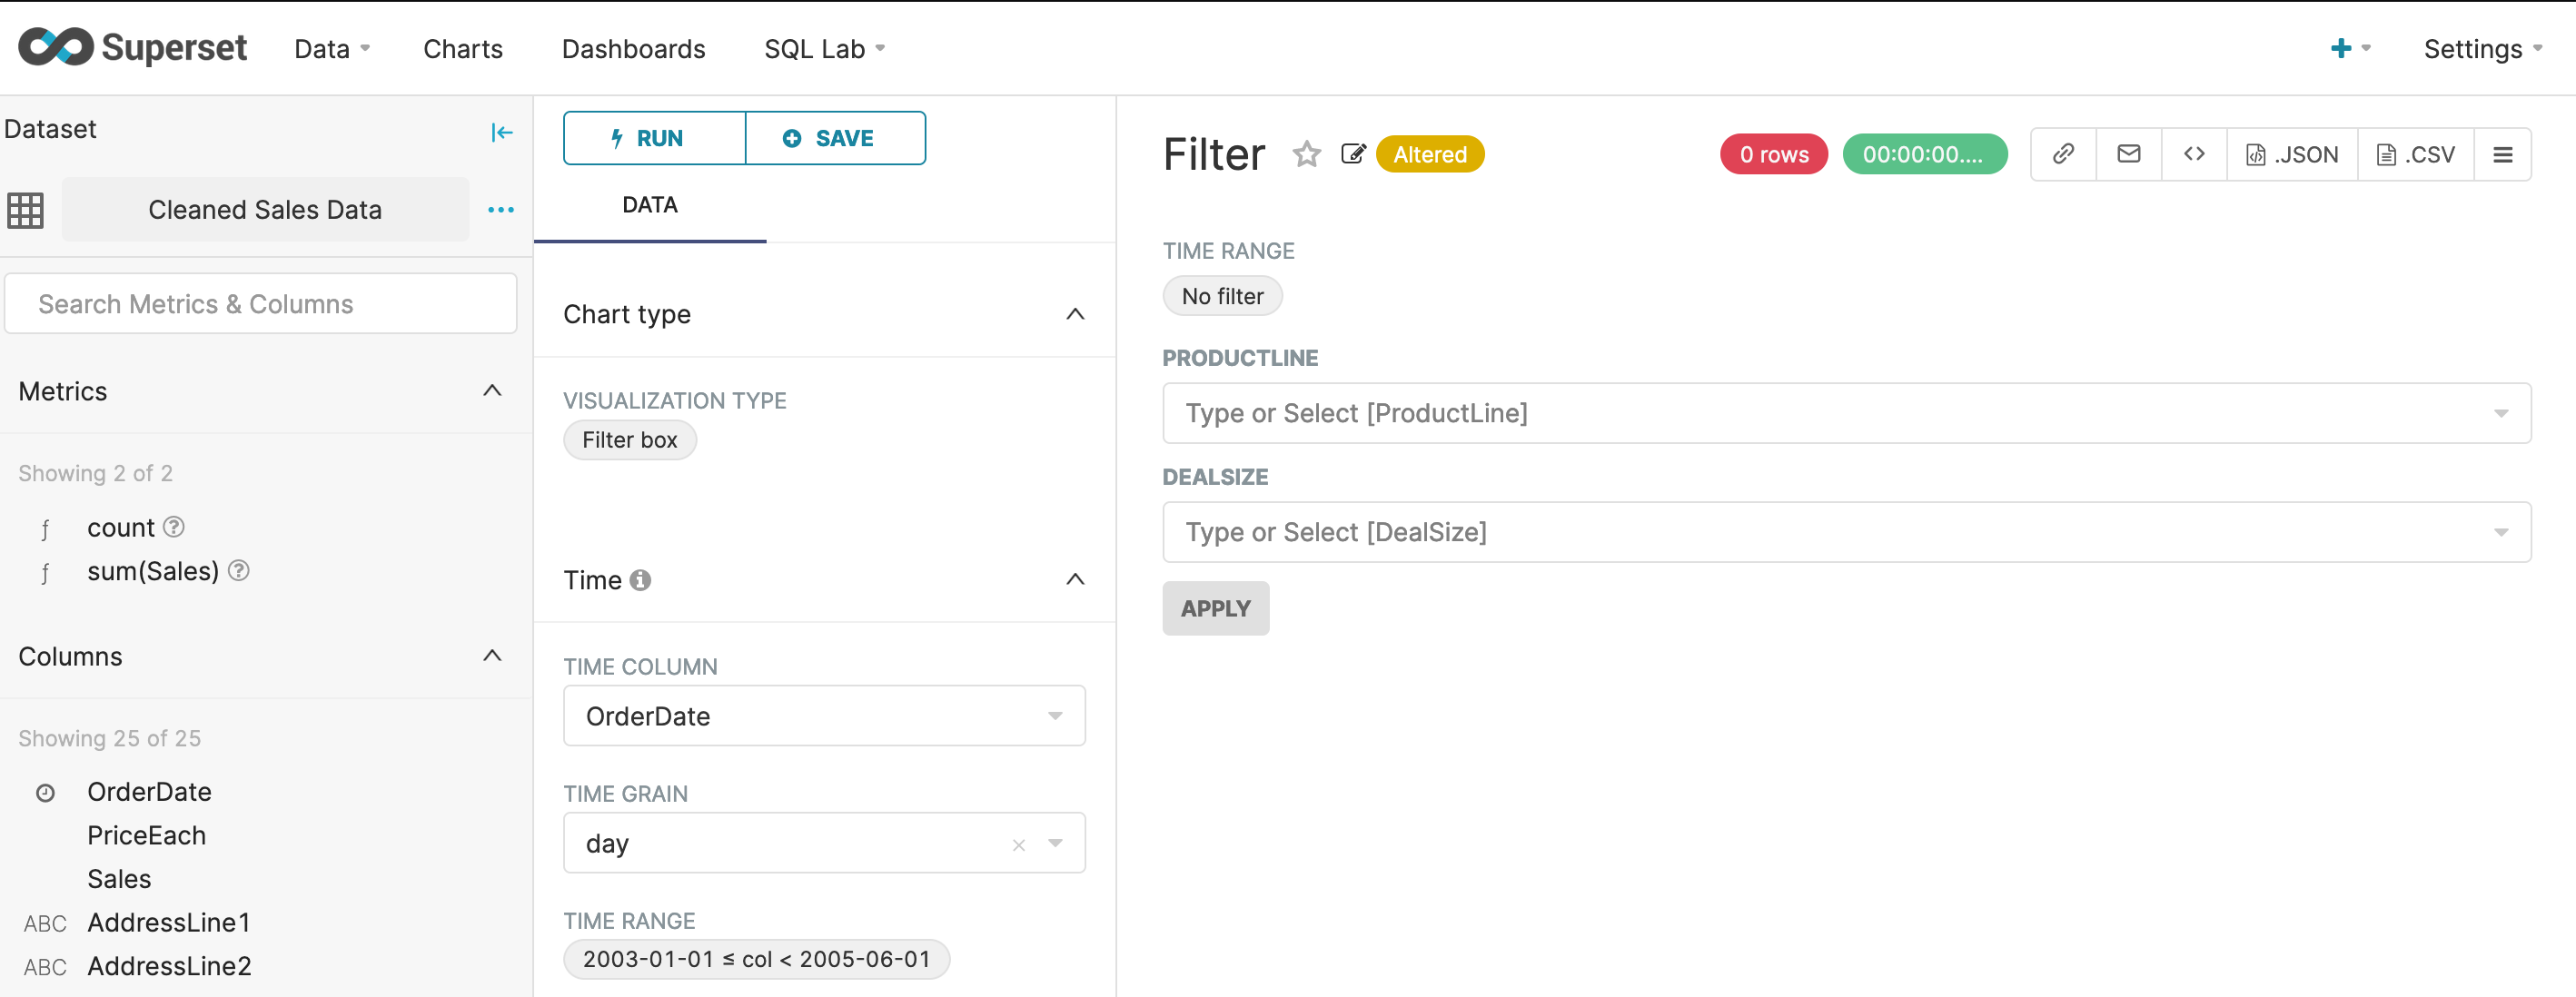Open the Time Column OrderDate dropdown
Viewport: 2576px width, 997px height.
(x=823, y=716)
